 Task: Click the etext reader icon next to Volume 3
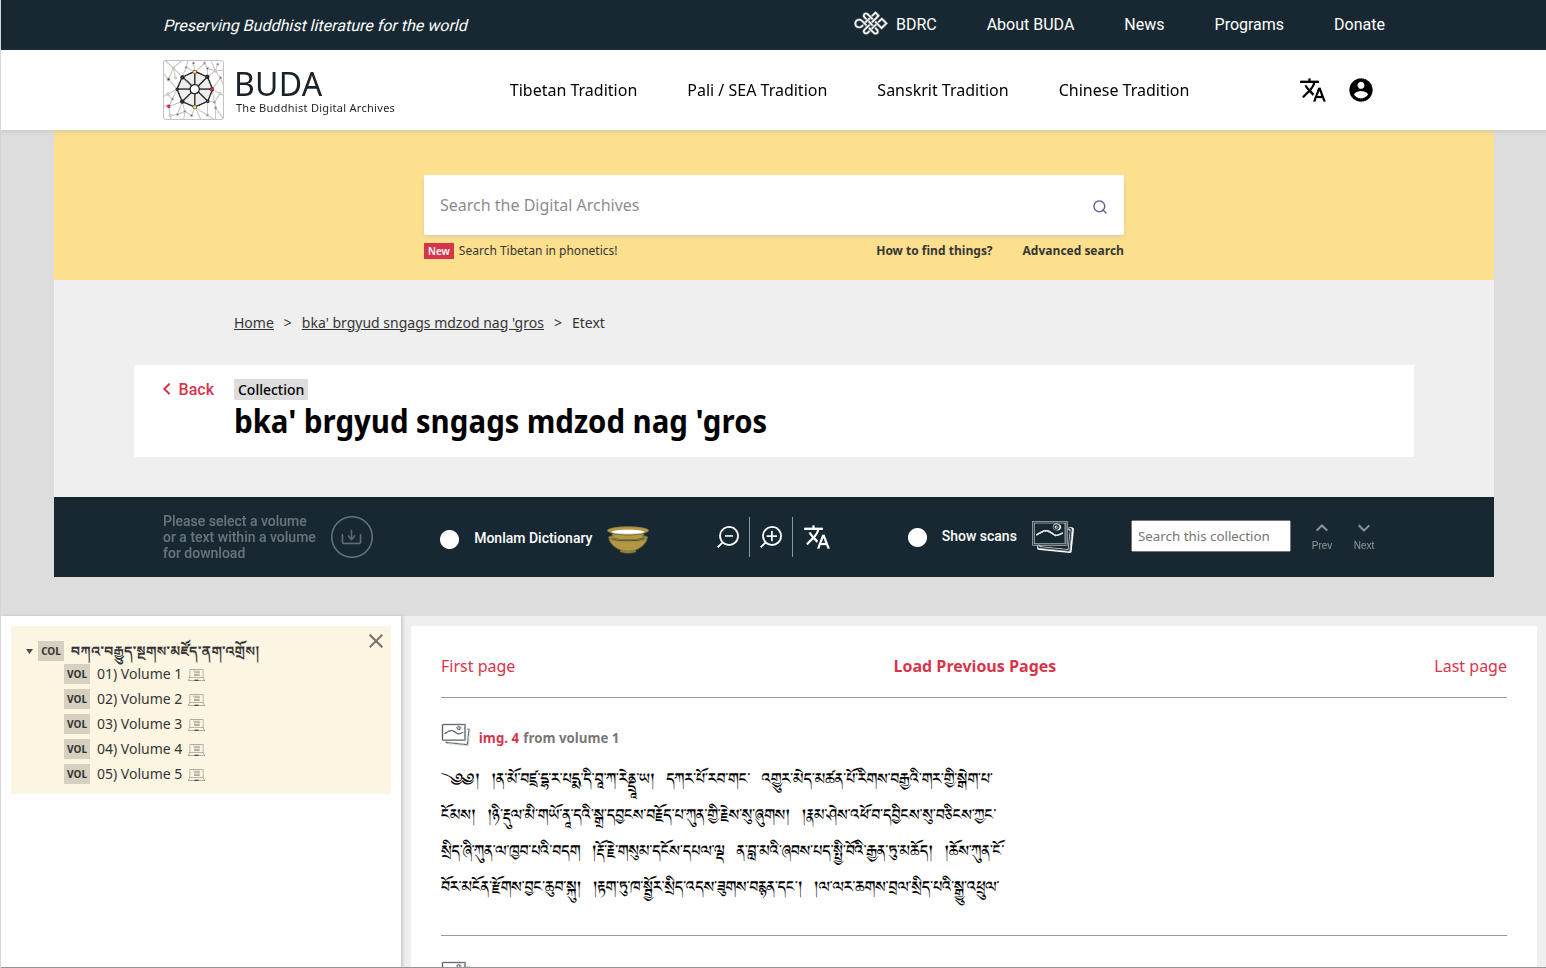197,723
